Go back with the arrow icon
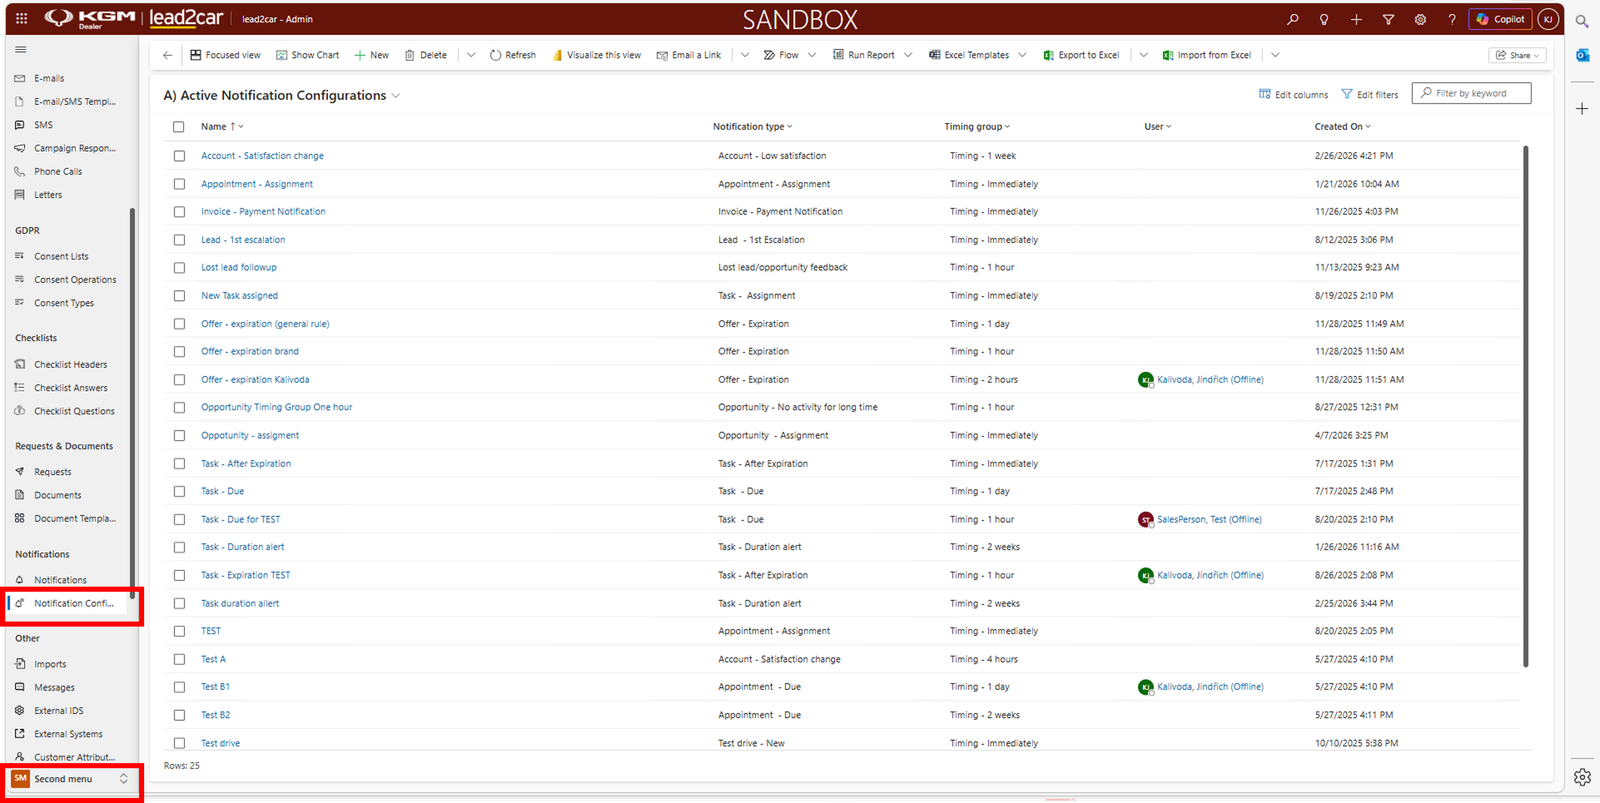This screenshot has height=803, width=1600. 167,55
